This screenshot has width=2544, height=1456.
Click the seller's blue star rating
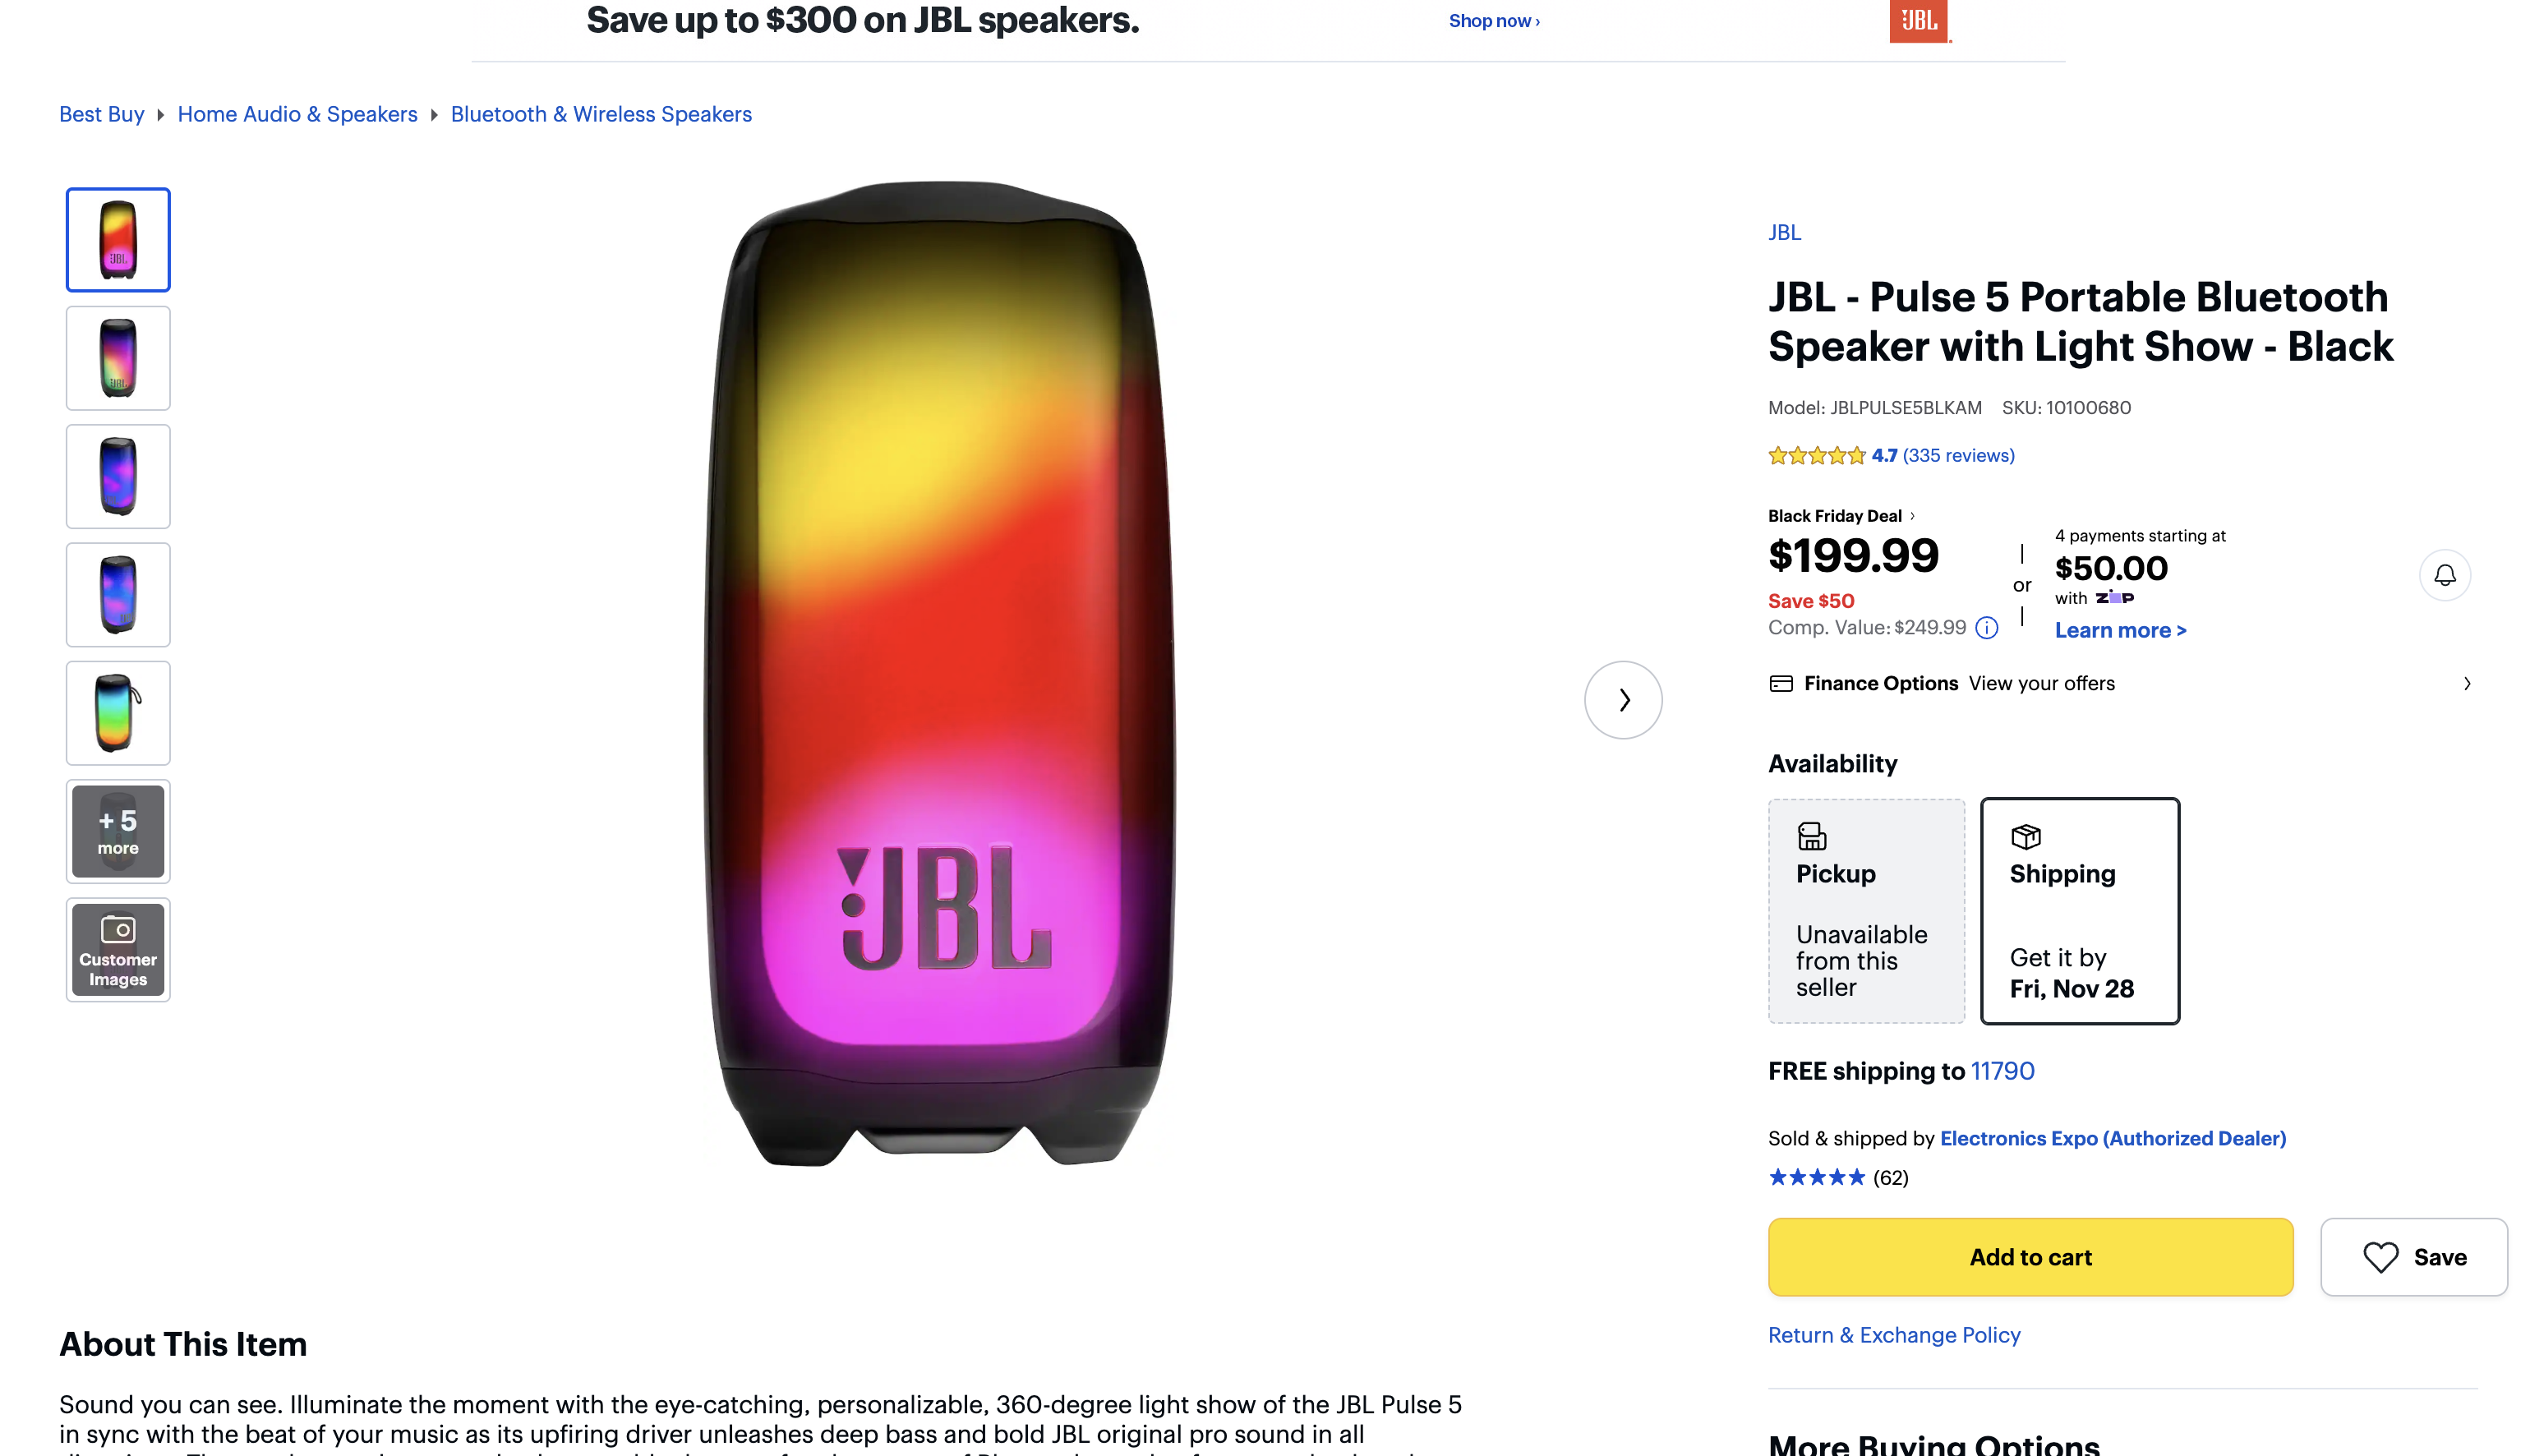[x=1816, y=1177]
